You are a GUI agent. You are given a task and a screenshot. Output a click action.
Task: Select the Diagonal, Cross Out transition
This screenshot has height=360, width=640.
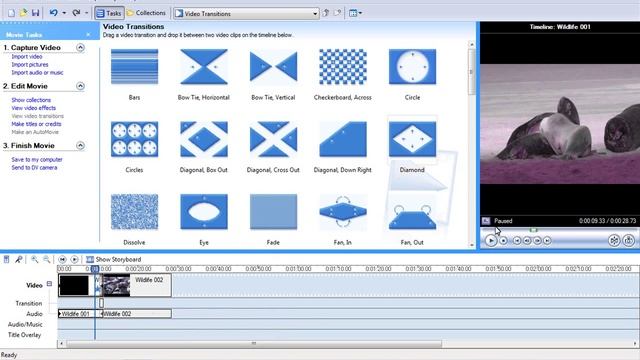point(273,139)
